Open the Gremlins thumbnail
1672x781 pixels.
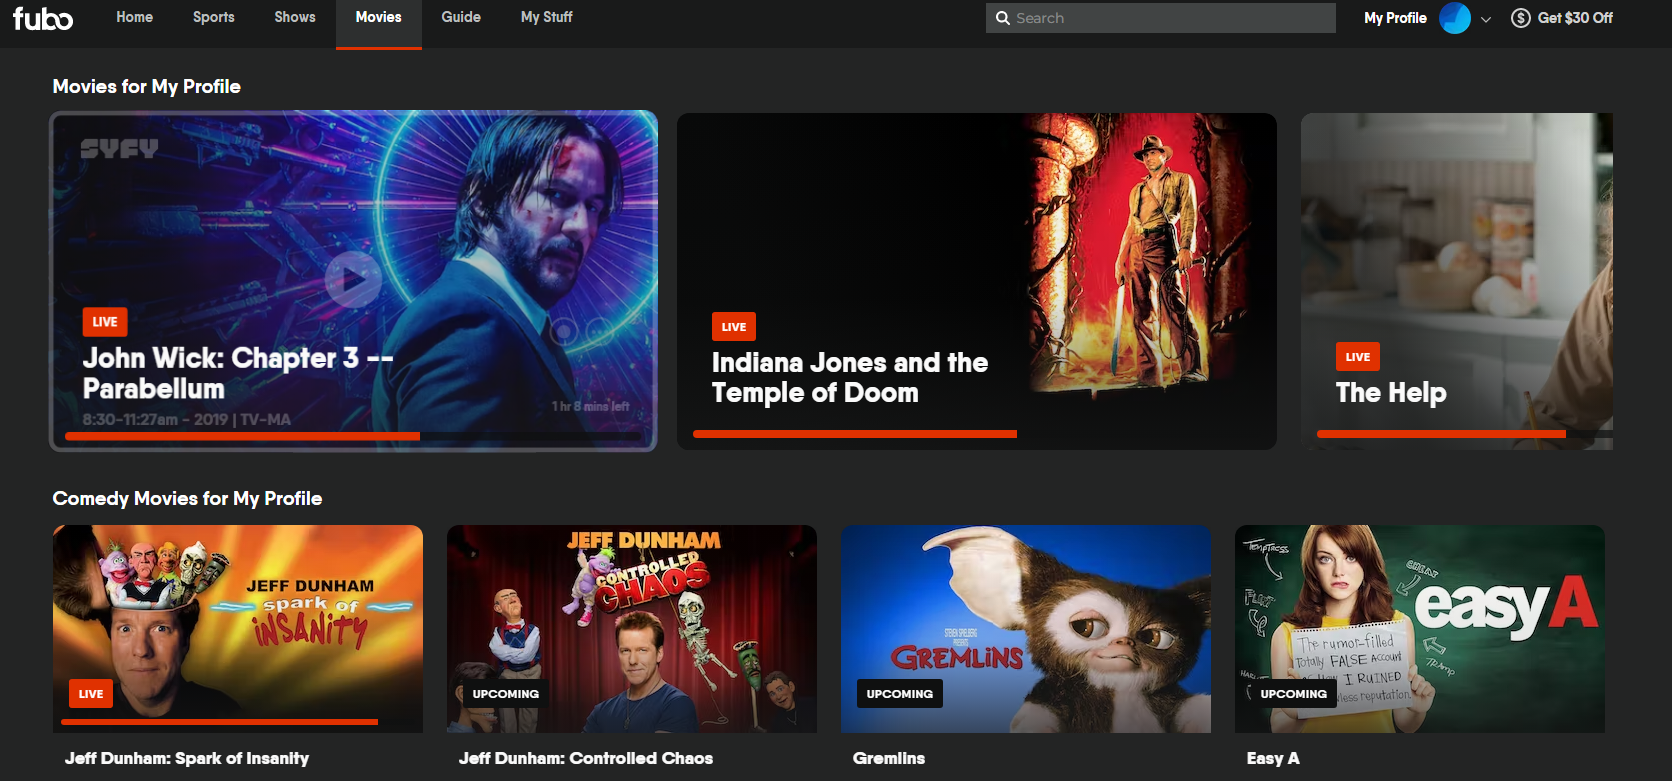pos(1026,629)
